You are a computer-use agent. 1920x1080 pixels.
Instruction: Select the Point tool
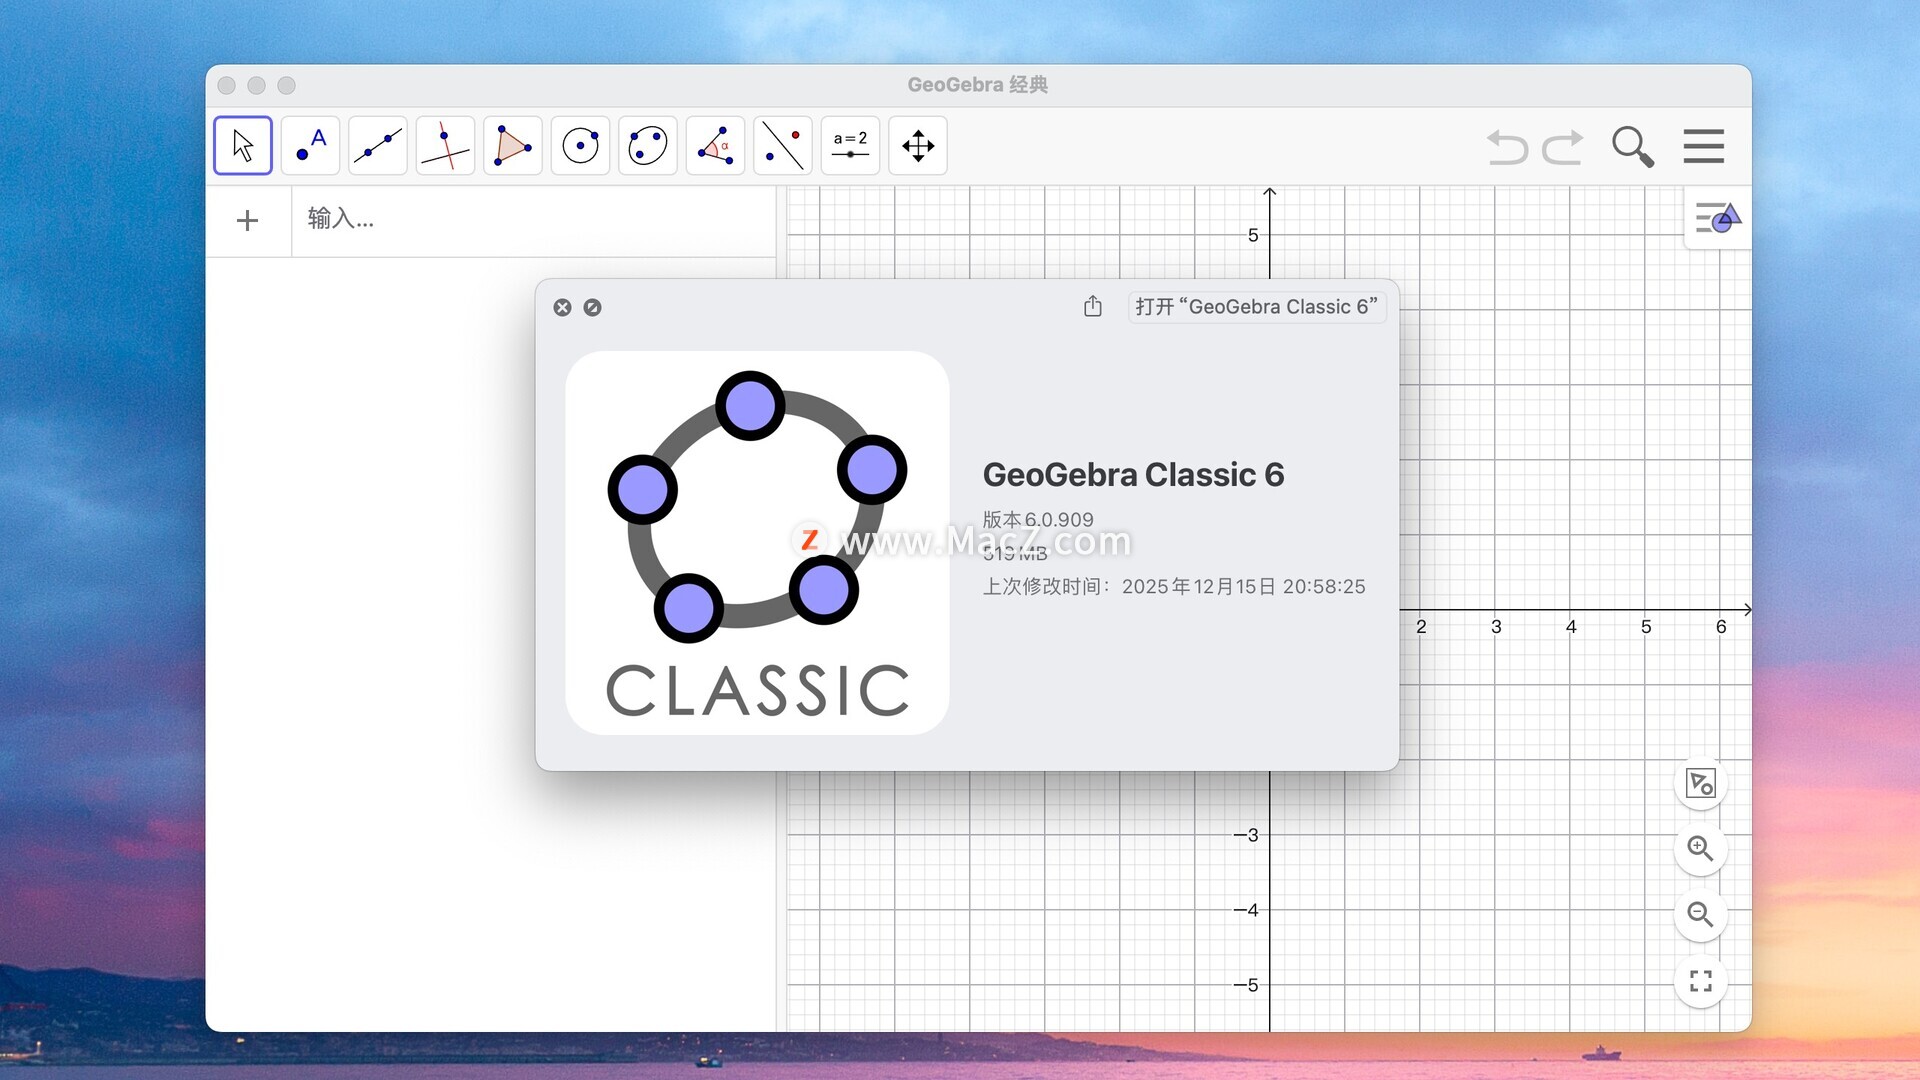pyautogui.click(x=310, y=146)
